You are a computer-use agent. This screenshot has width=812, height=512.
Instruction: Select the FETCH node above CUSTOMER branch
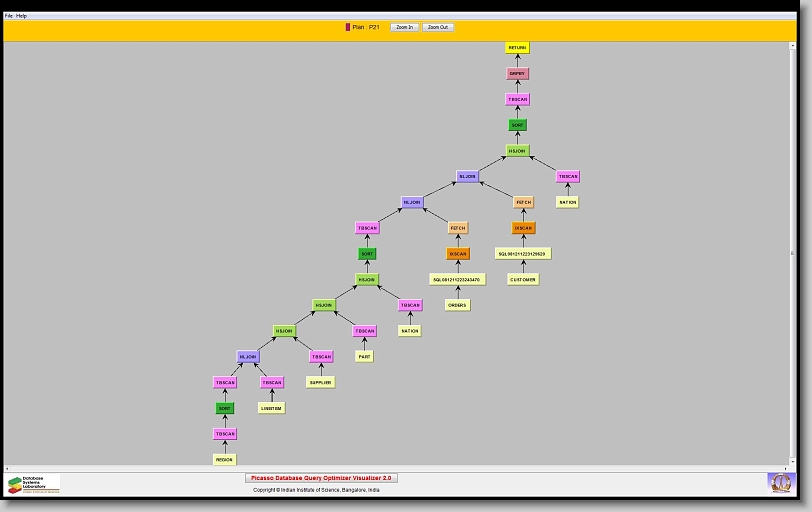524,202
